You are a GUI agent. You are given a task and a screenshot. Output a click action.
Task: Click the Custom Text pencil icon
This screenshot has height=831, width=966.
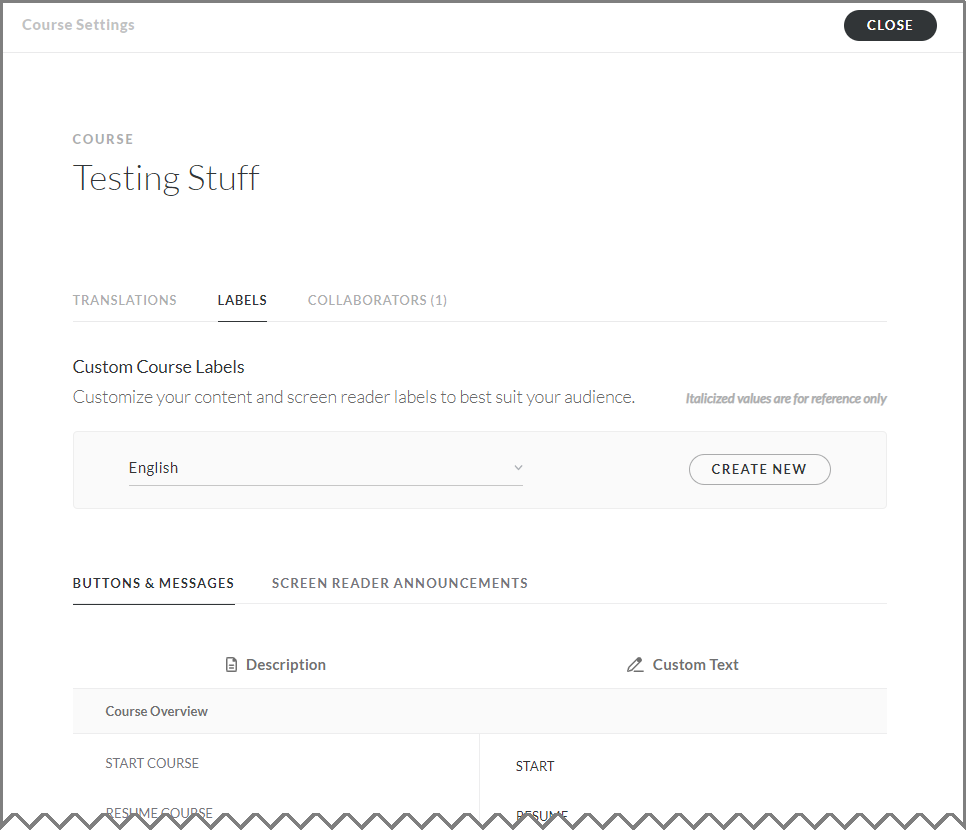(x=635, y=665)
